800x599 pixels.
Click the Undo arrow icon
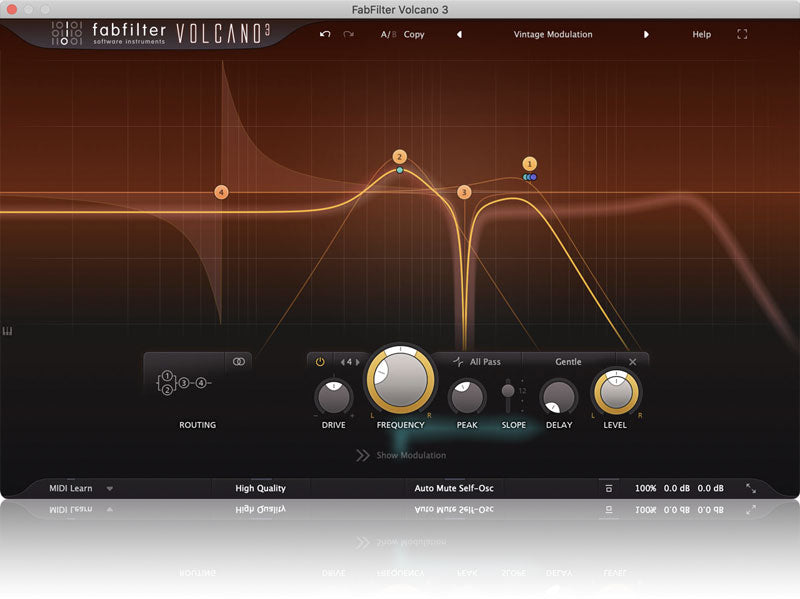(x=325, y=34)
